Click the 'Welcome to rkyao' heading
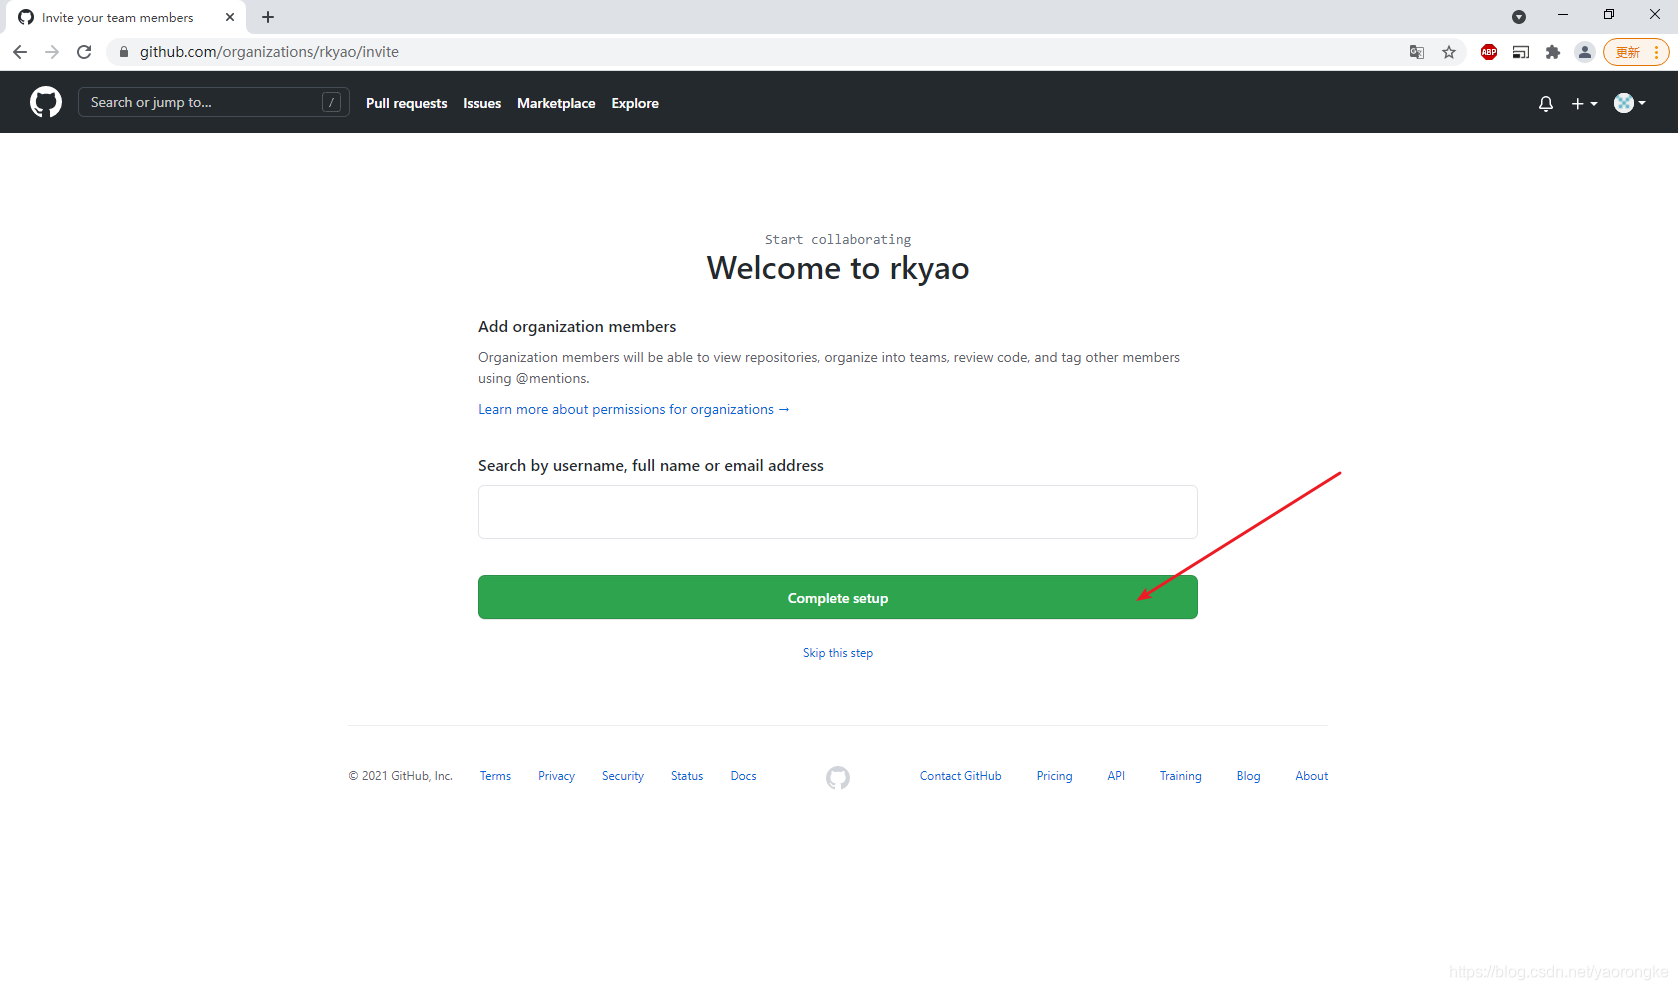This screenshot has width=1678, height=990. click(838, 268)
